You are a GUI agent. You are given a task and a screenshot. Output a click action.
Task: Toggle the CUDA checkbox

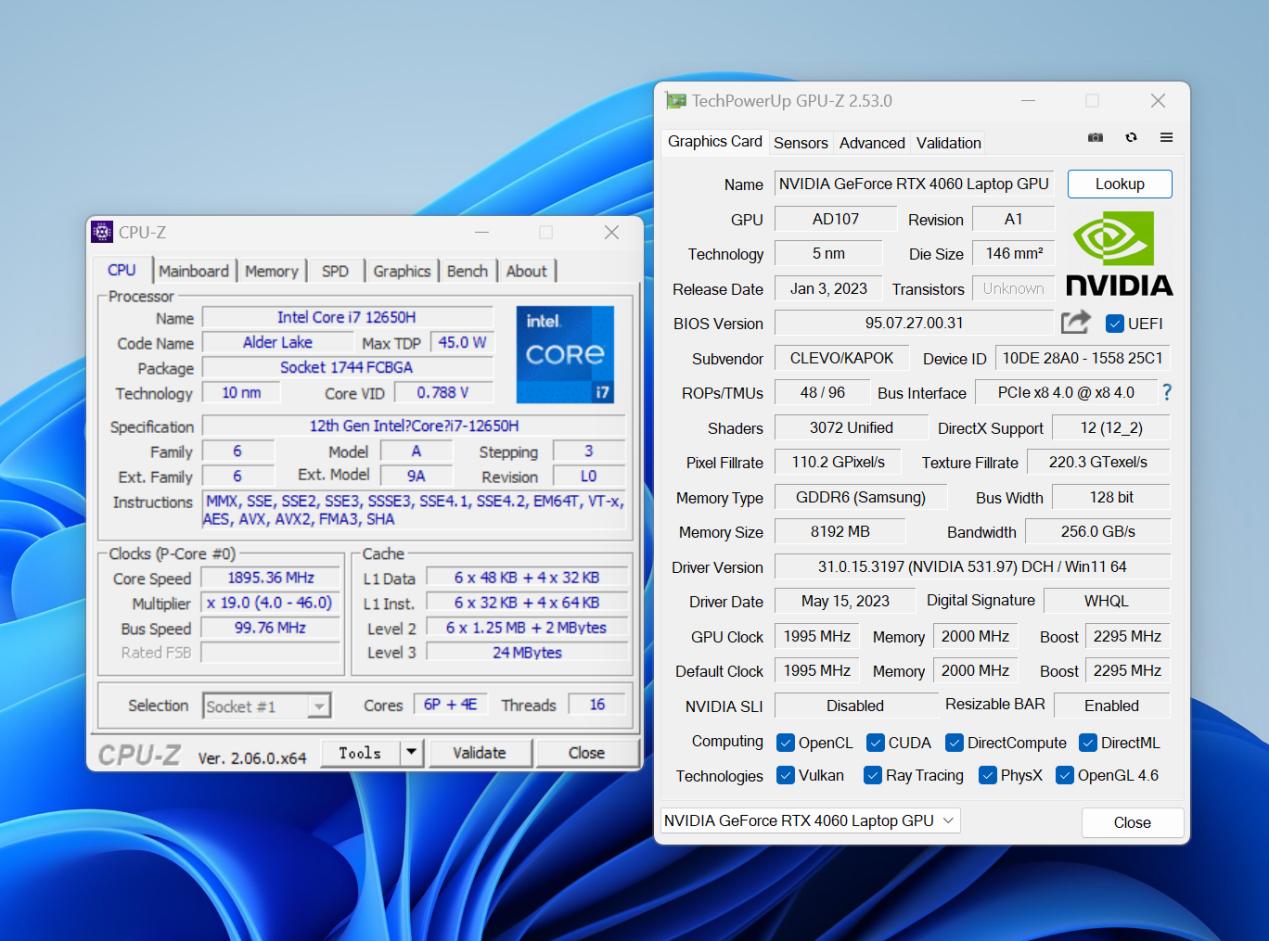click(875, 743)
